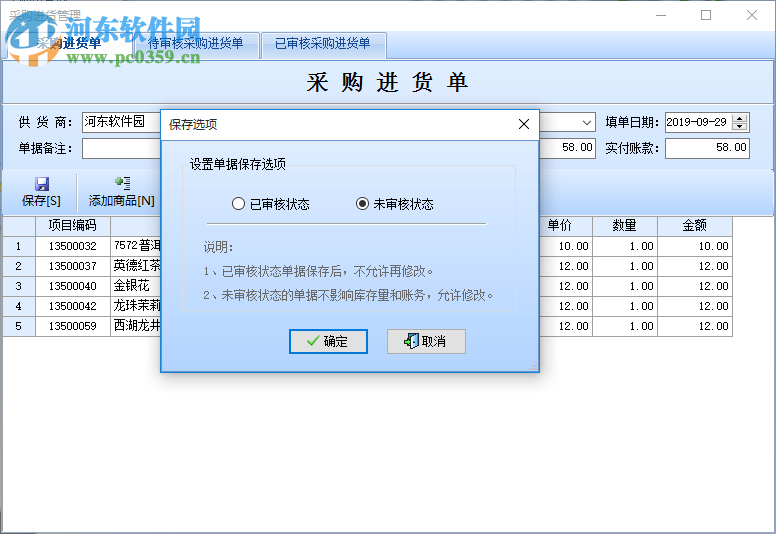776x534 pixels.
Task: Click the Save [S] floppy disk icon
Action: point(42,184)
